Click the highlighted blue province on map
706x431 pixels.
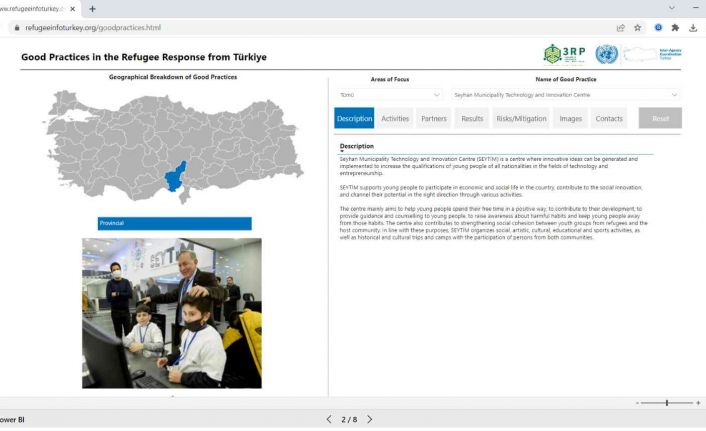pos(175,177)
